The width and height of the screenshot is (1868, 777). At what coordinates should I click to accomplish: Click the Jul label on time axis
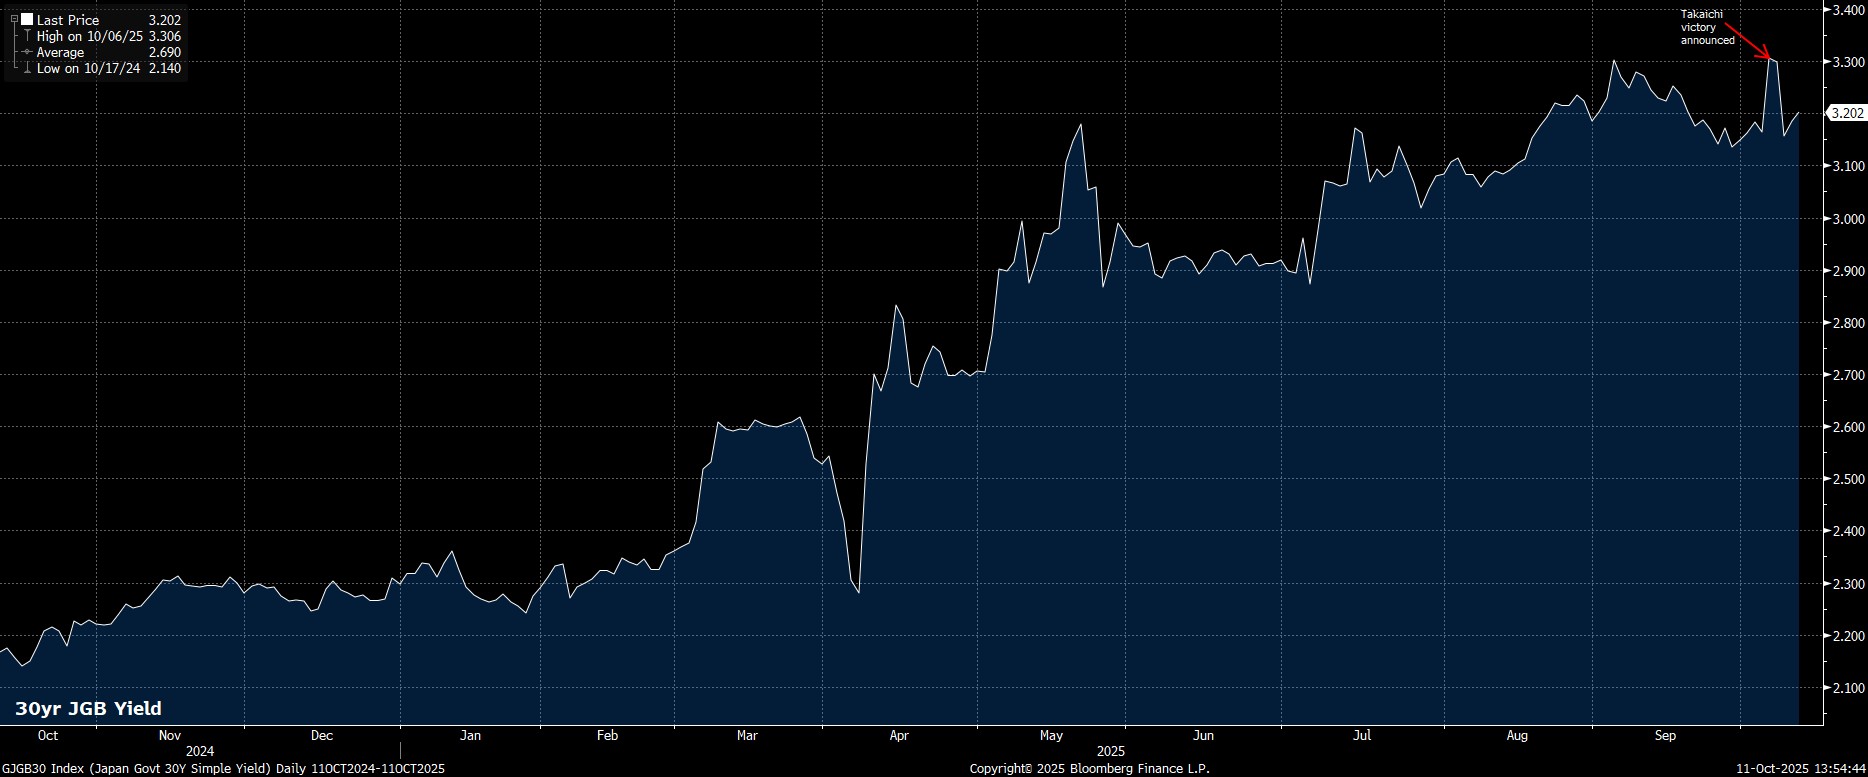(x=1361, y=735)
